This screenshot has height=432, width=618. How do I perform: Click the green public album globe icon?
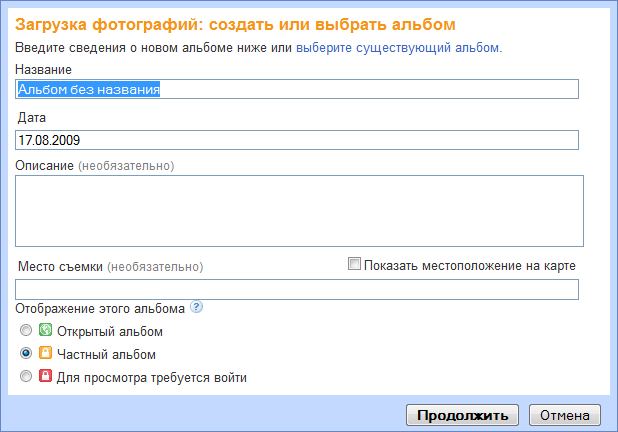click(x=45, y=330)
